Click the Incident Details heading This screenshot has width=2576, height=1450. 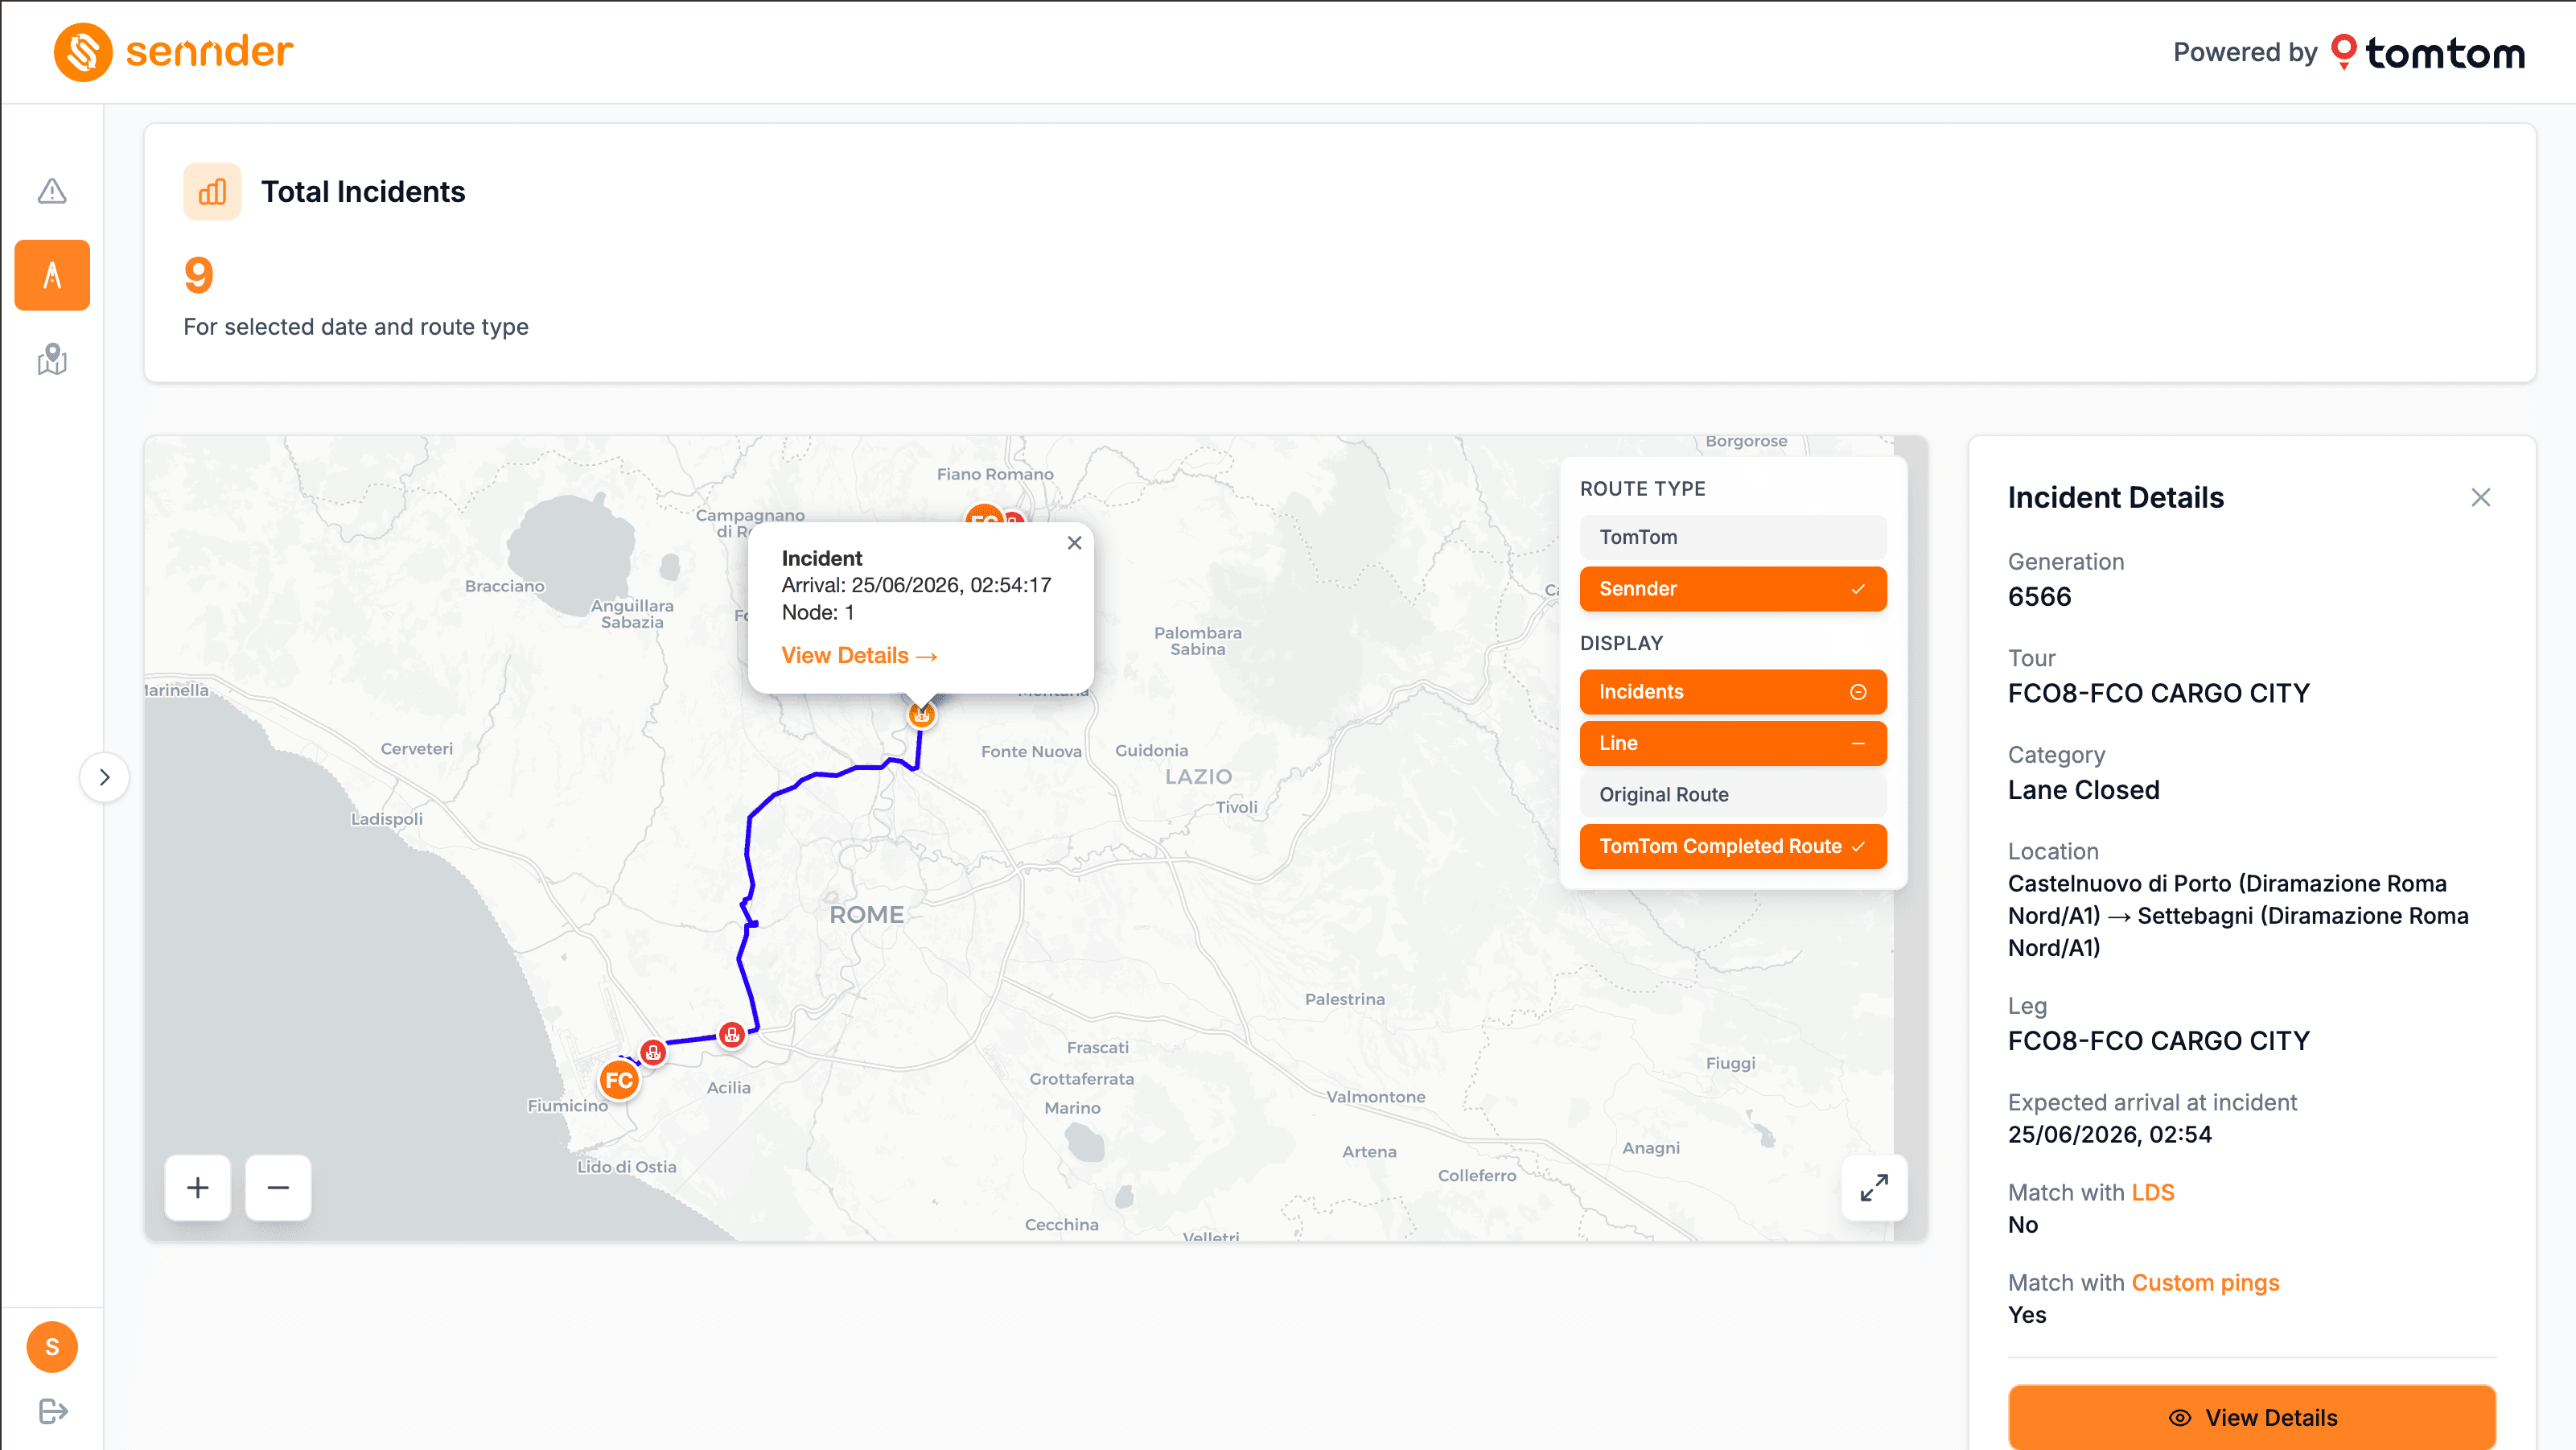[2115, 498]
